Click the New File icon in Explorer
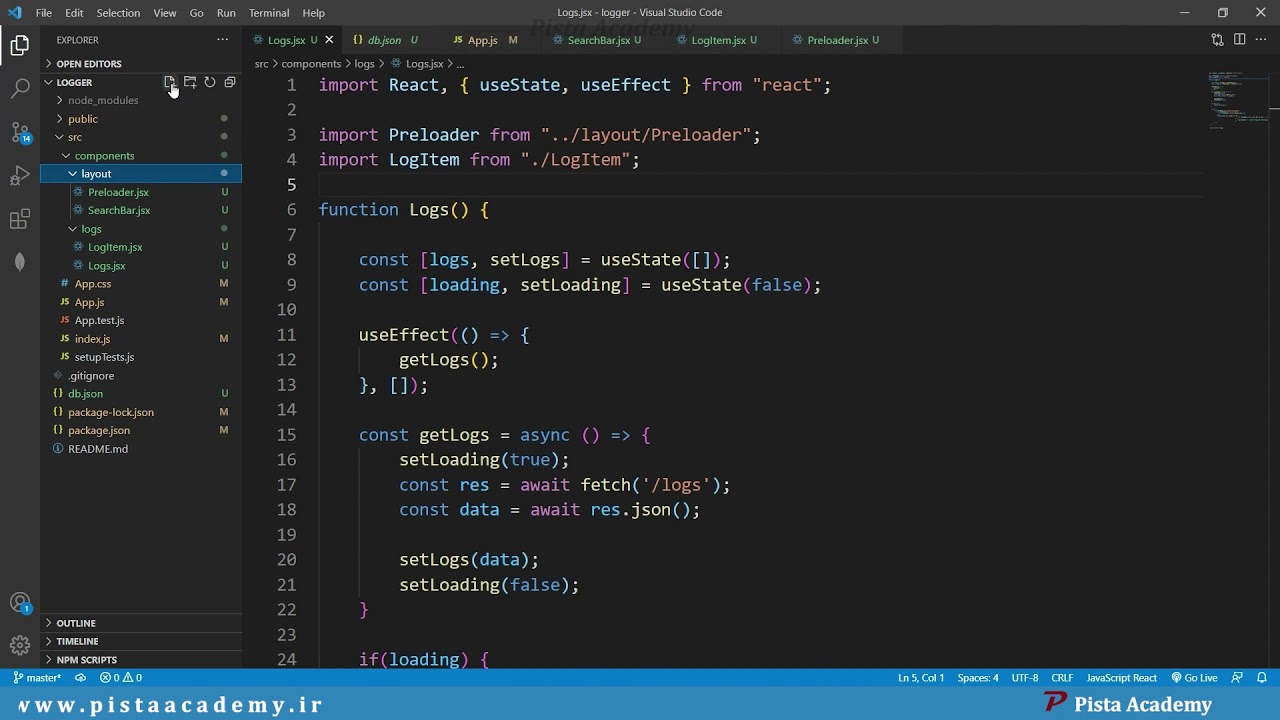Screen dimensions: 1280x720 170,82
